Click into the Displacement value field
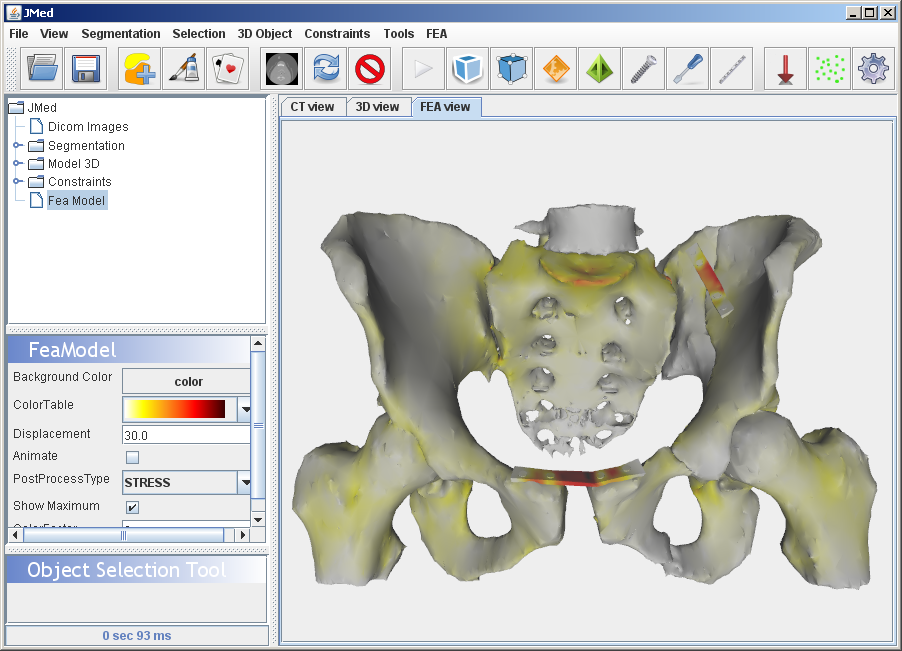Screen dimensions: 902x651 point(185,435)
